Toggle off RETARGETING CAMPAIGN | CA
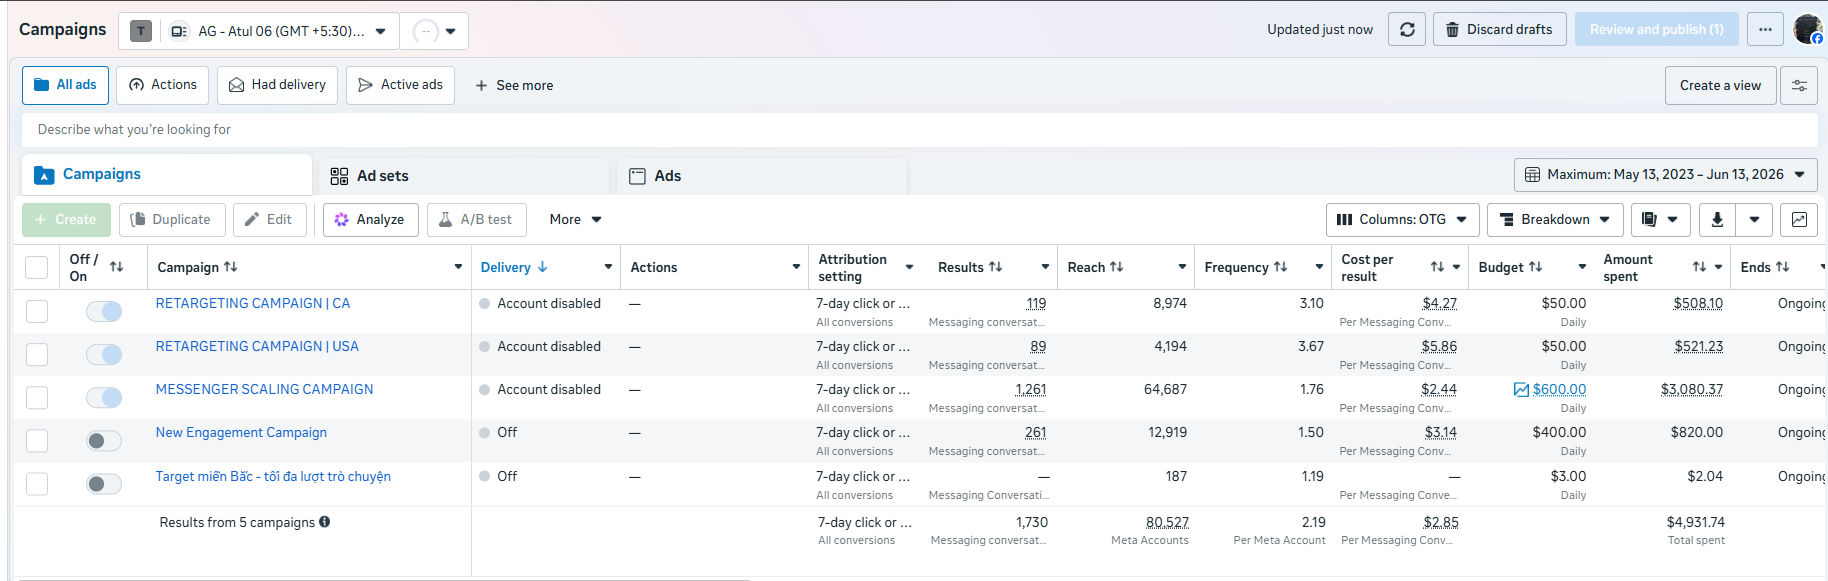This screenshot has height=581, width=1828. pos(104,312)
